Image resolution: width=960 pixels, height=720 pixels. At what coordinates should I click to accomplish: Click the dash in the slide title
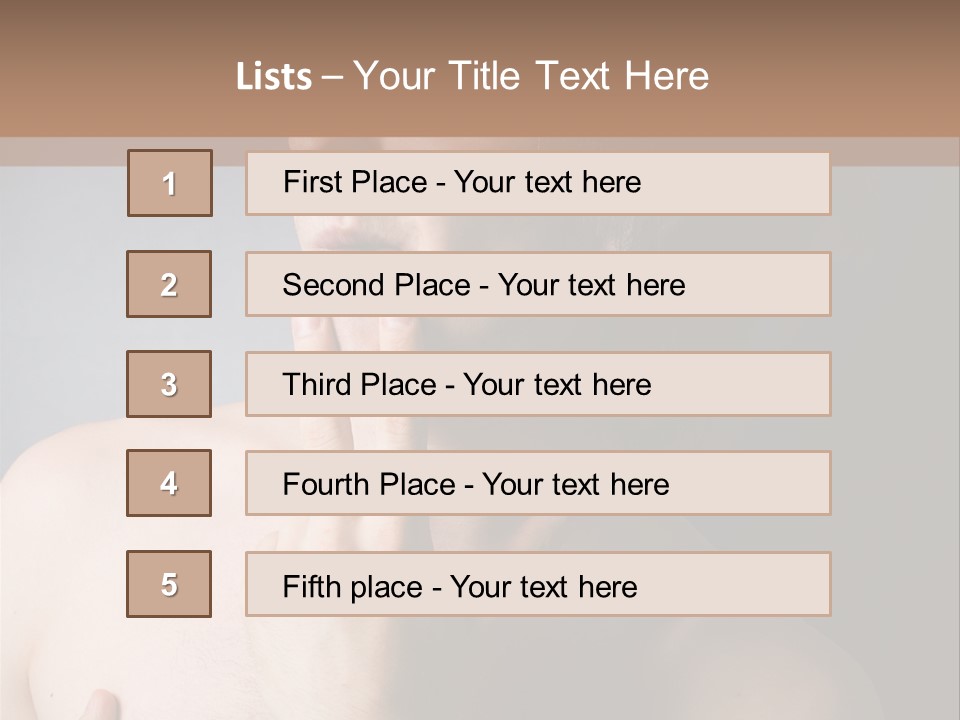(332, 77)
